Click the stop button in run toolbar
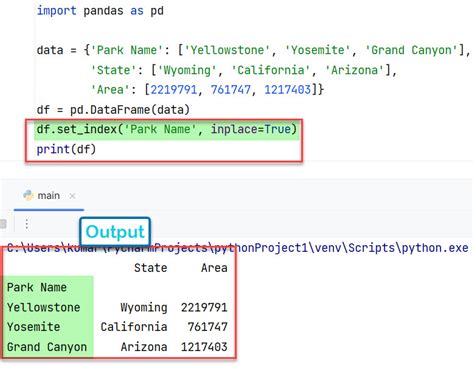Image resolution: width=474 pixels, height=365 pixels. pos(3,224)
